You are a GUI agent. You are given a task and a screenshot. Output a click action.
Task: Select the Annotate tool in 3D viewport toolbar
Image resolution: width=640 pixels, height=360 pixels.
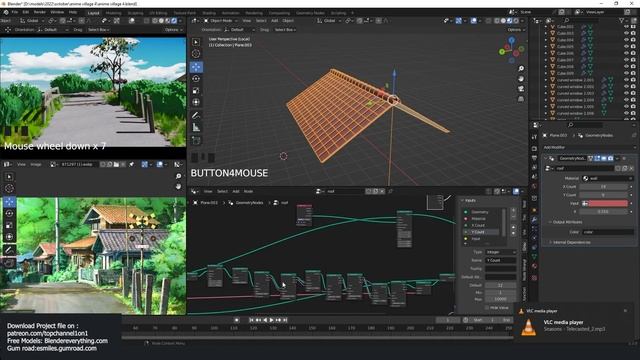[x=196, y=116]
